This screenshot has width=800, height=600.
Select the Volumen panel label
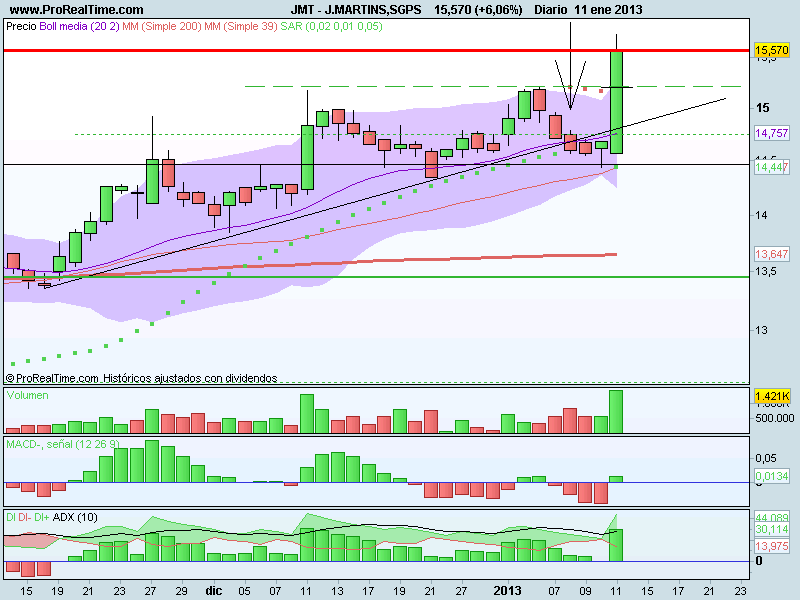point(28,395)
